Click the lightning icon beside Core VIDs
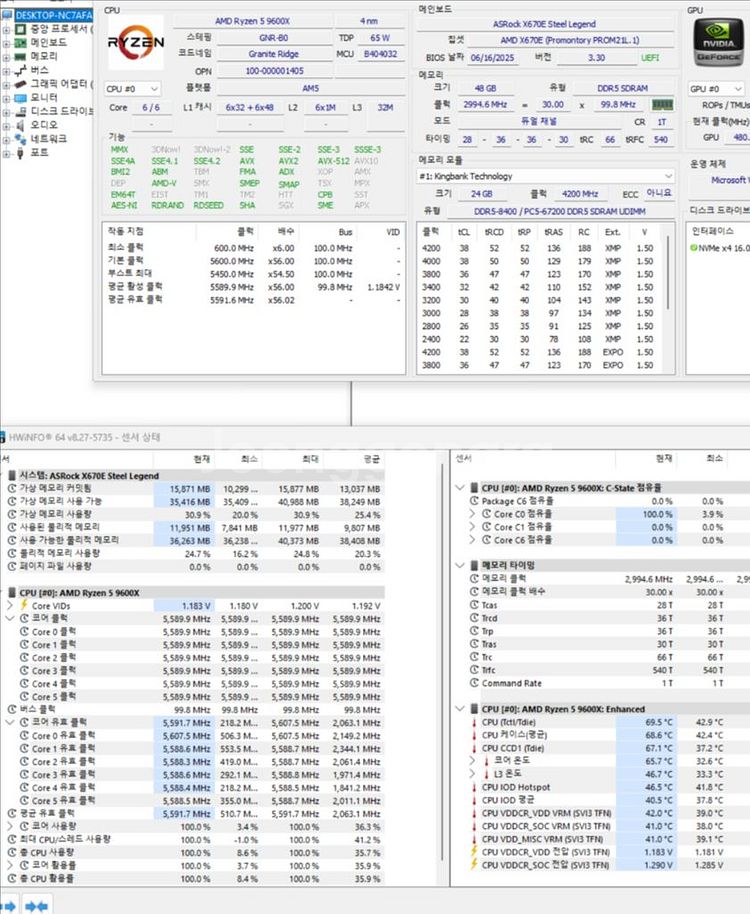Viewport: 750px width, 914px height. pos(24,605)
